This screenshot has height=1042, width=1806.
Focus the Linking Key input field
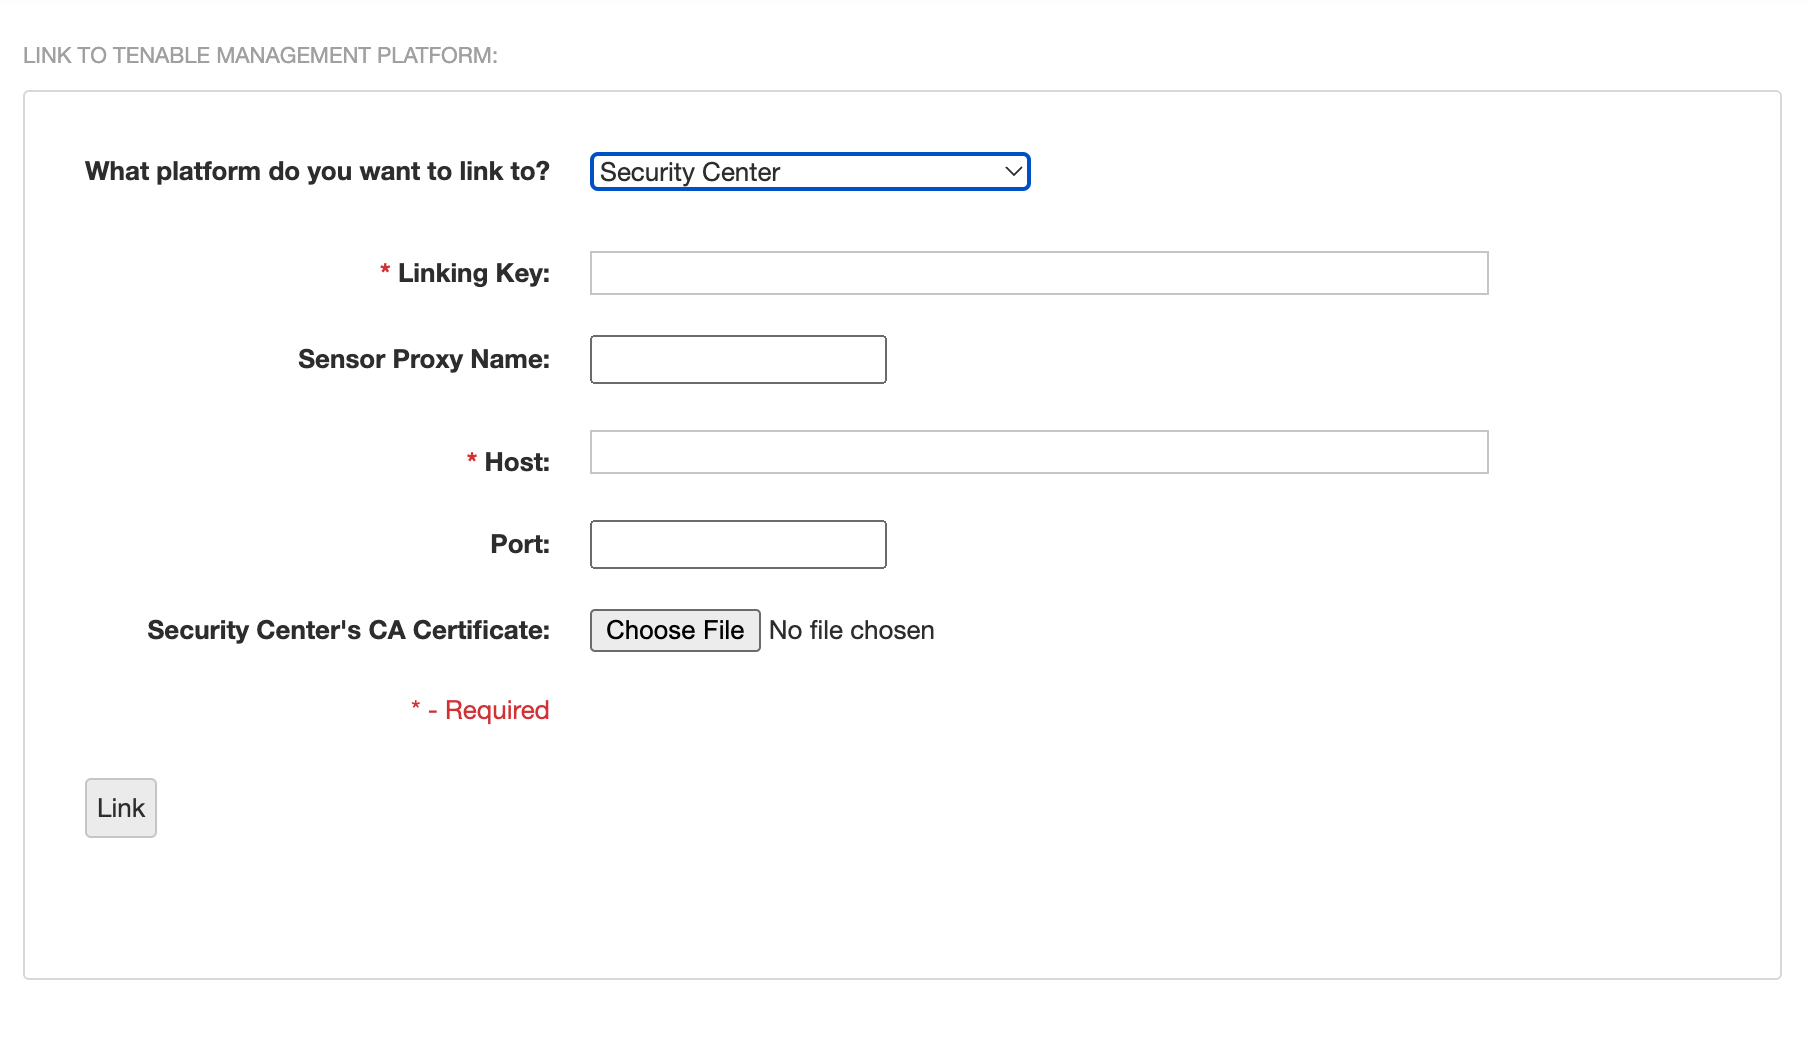tap(1038, 273)
